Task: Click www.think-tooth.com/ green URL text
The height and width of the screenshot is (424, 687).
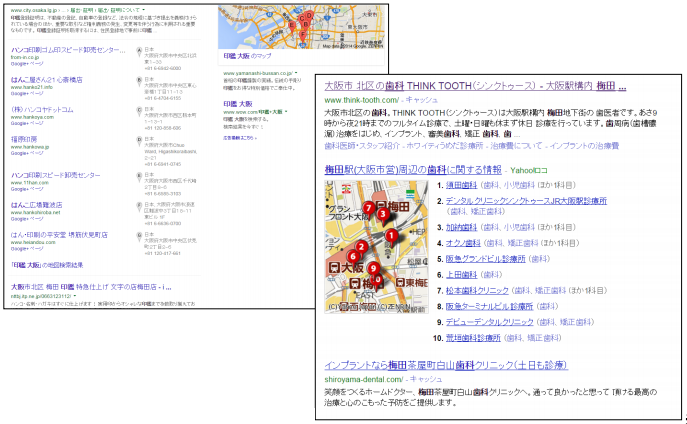Action: (362, 100)
